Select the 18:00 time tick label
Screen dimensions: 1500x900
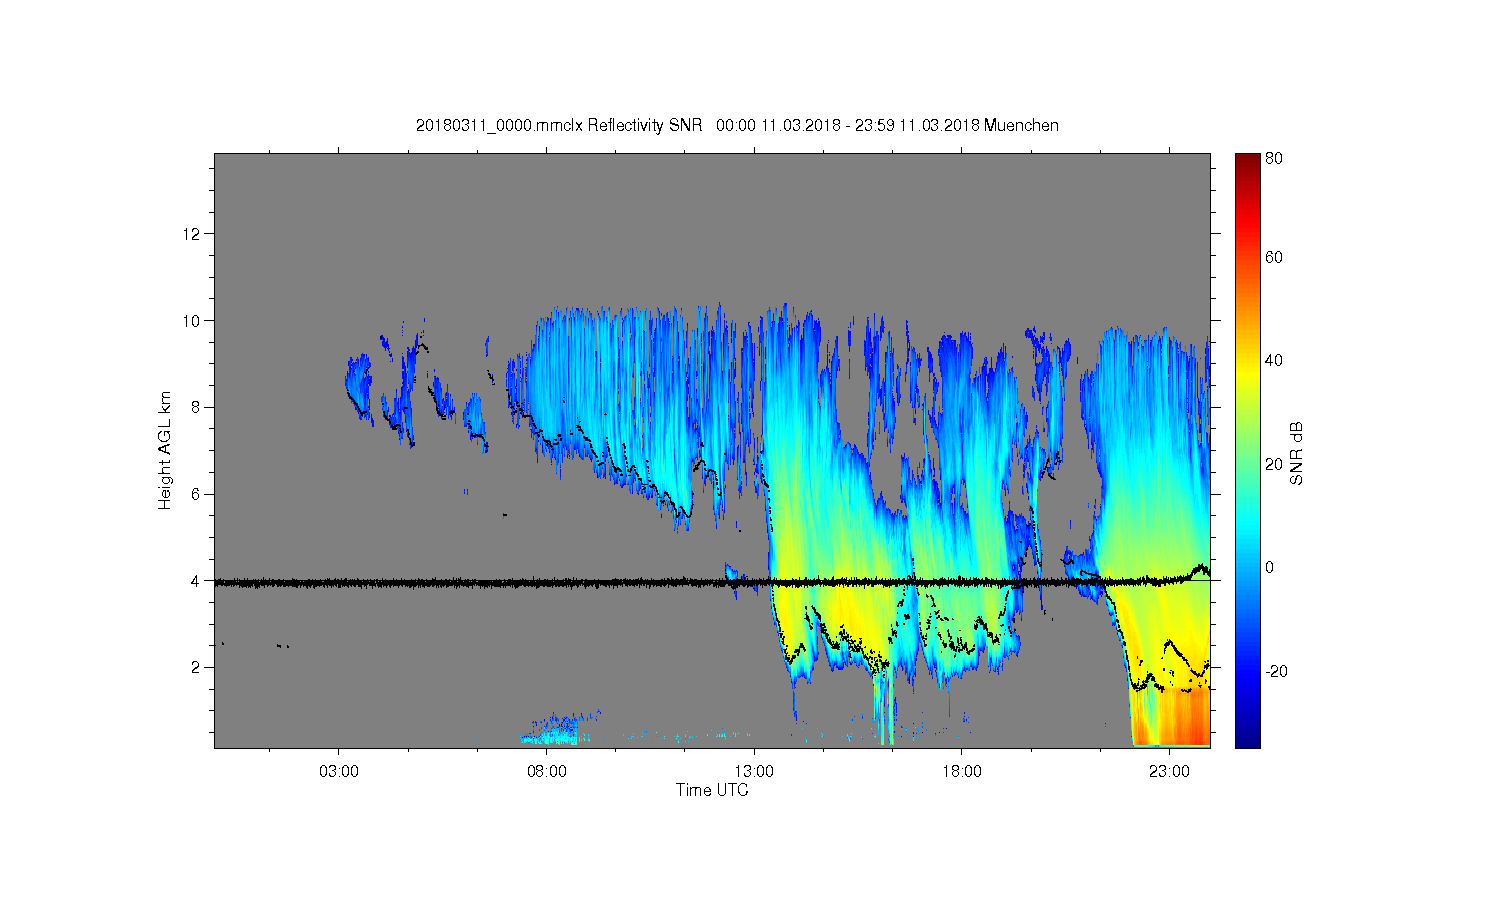962,772
